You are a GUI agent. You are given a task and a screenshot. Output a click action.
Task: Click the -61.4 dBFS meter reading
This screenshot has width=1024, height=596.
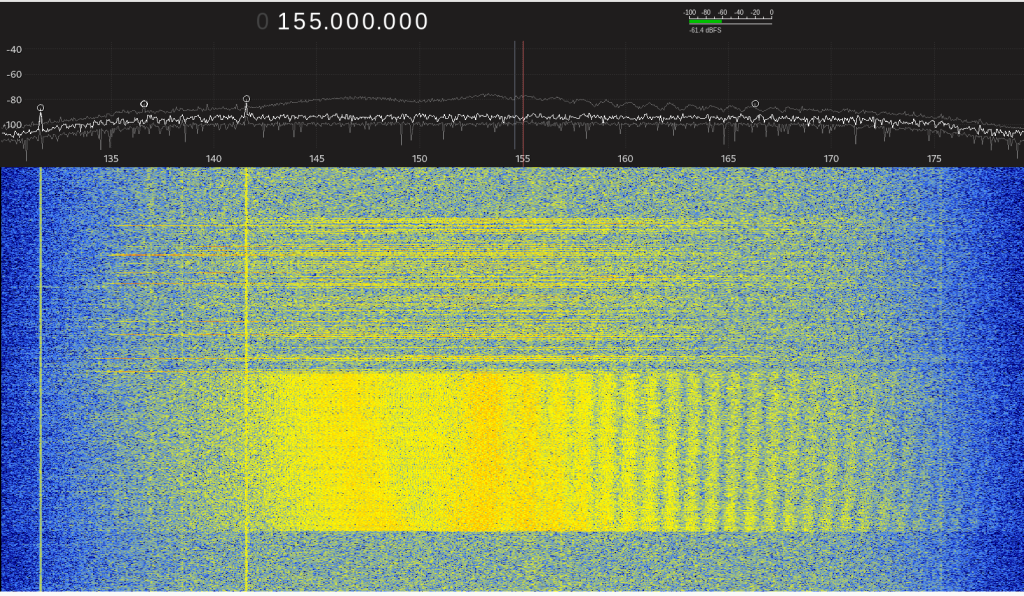(x=705, y=30)
